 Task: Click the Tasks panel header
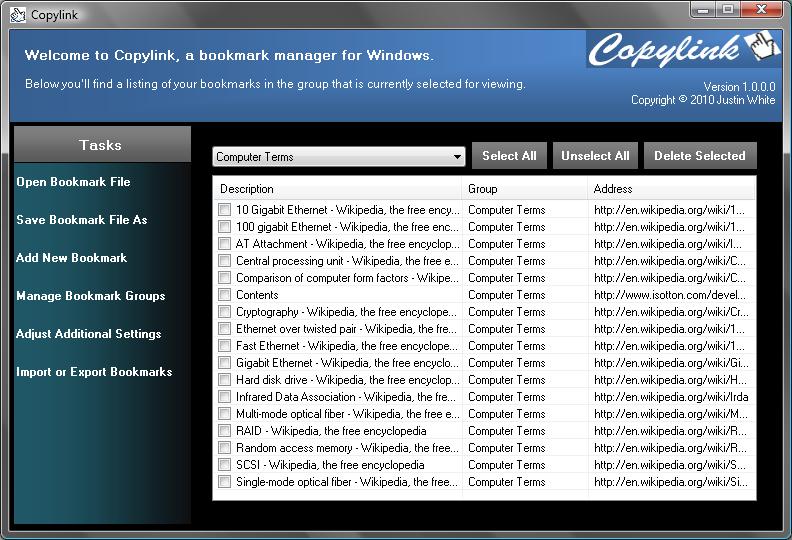[x=102, y=145]
